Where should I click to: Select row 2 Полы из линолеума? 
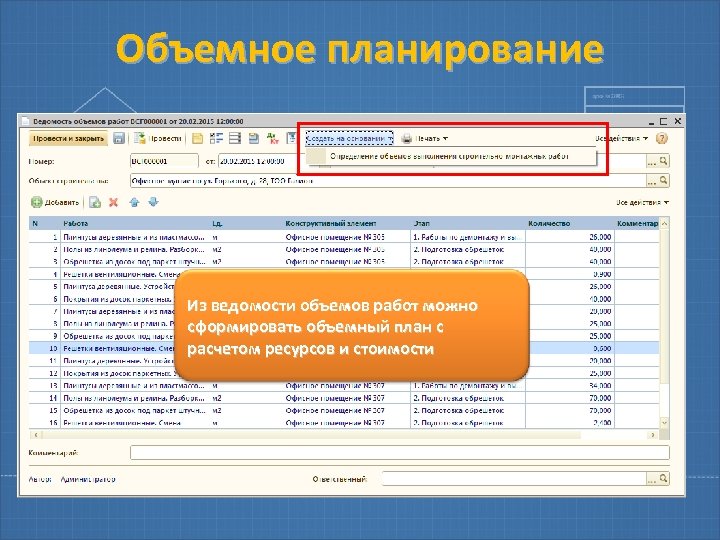344,249
